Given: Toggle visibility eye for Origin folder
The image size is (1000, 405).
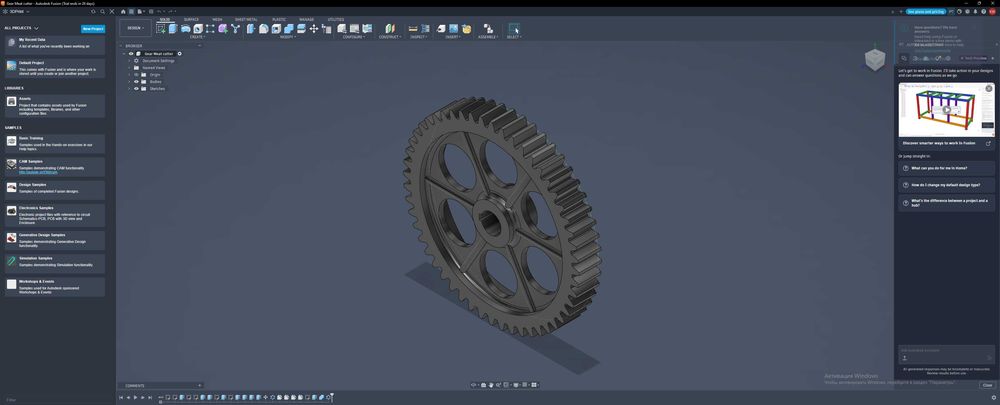Looking at the screenshot, I should [136, 75].
